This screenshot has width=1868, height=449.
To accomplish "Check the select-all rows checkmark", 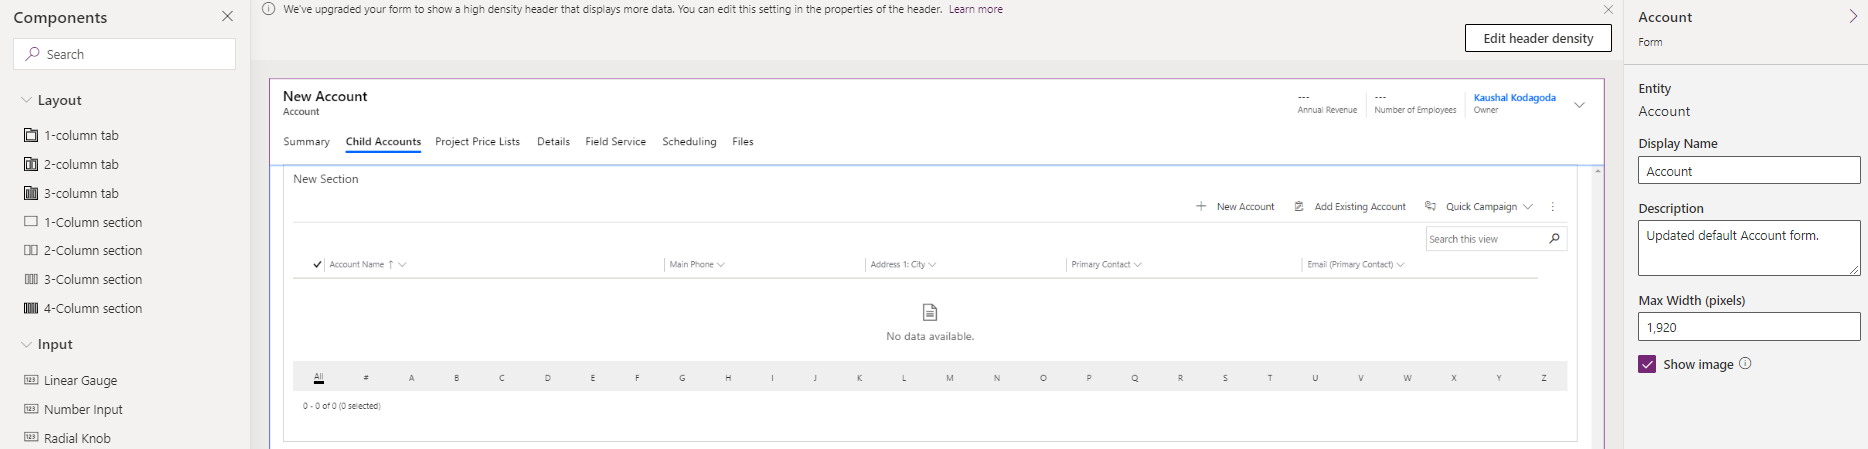I will pyautogui.click(x=317, y=265).
